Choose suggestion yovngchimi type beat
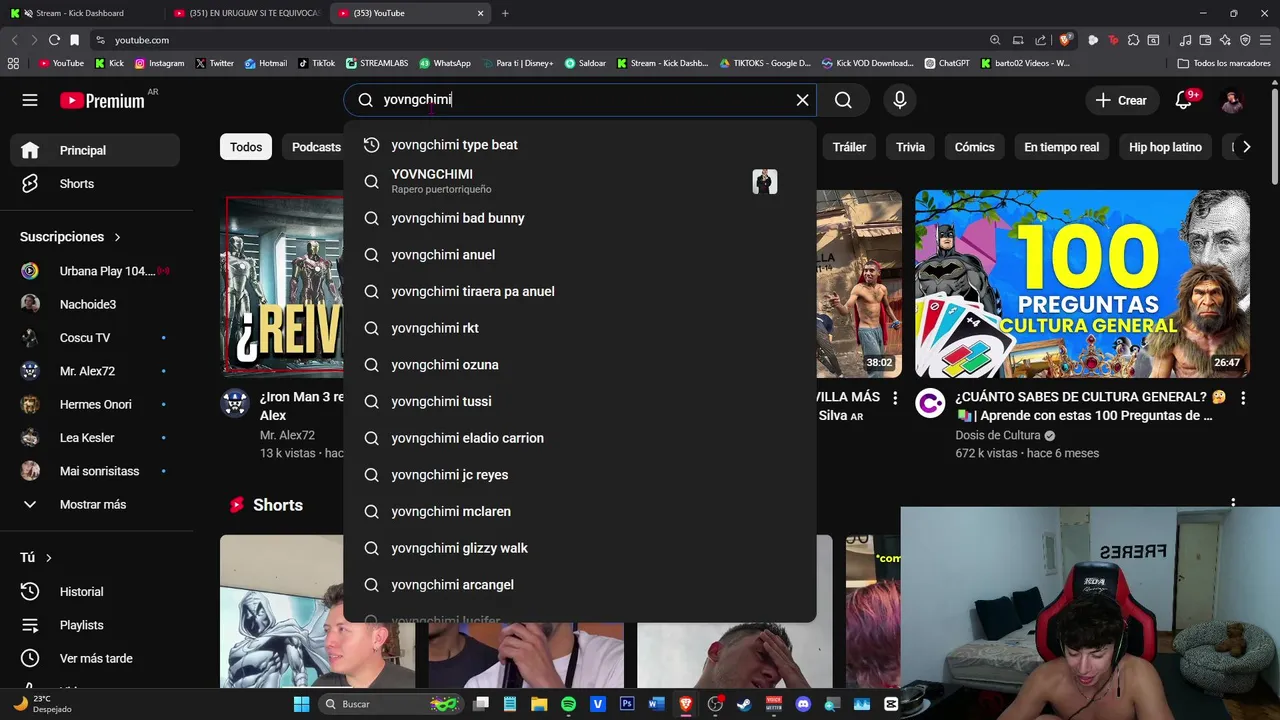This screenshot has width=1280, height=720. pyautogui.click(x=580, y=145)
